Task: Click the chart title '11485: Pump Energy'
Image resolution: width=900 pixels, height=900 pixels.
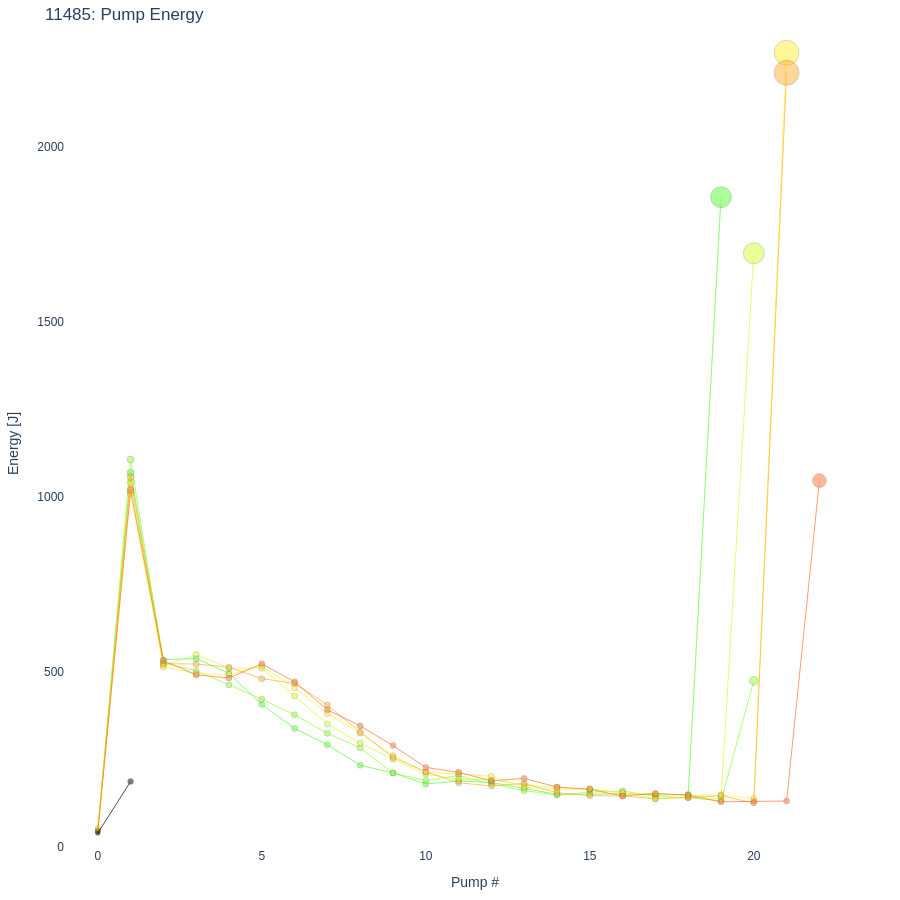Action: pyautogui.click(x=124, y=15)
